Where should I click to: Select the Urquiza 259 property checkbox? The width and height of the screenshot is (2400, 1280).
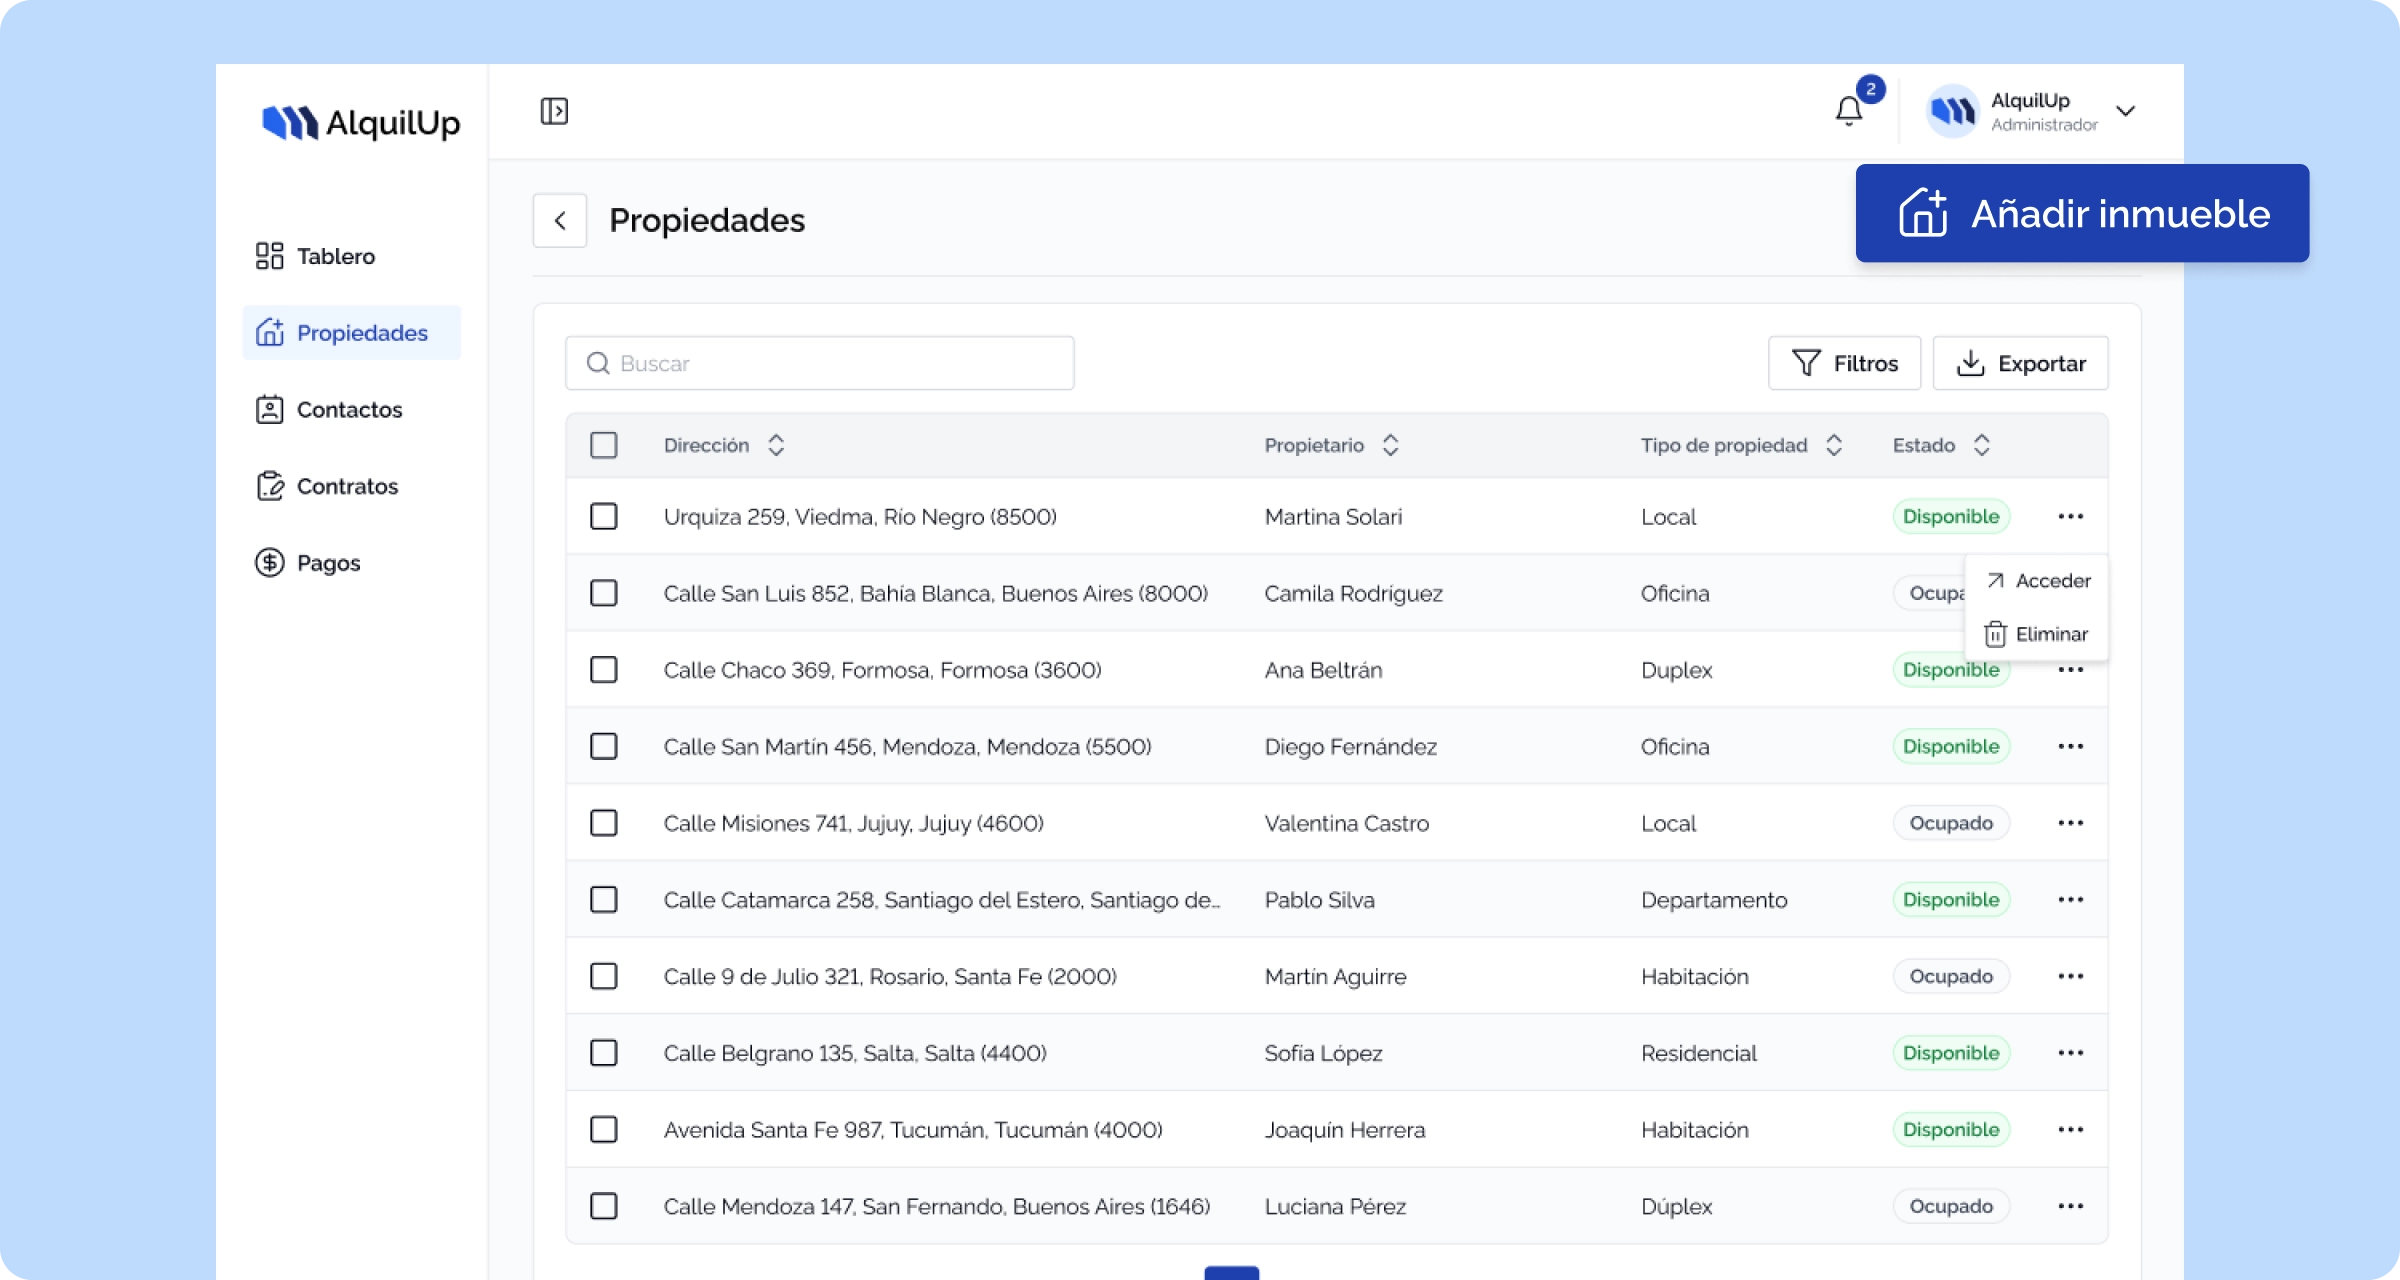point(604,517)
